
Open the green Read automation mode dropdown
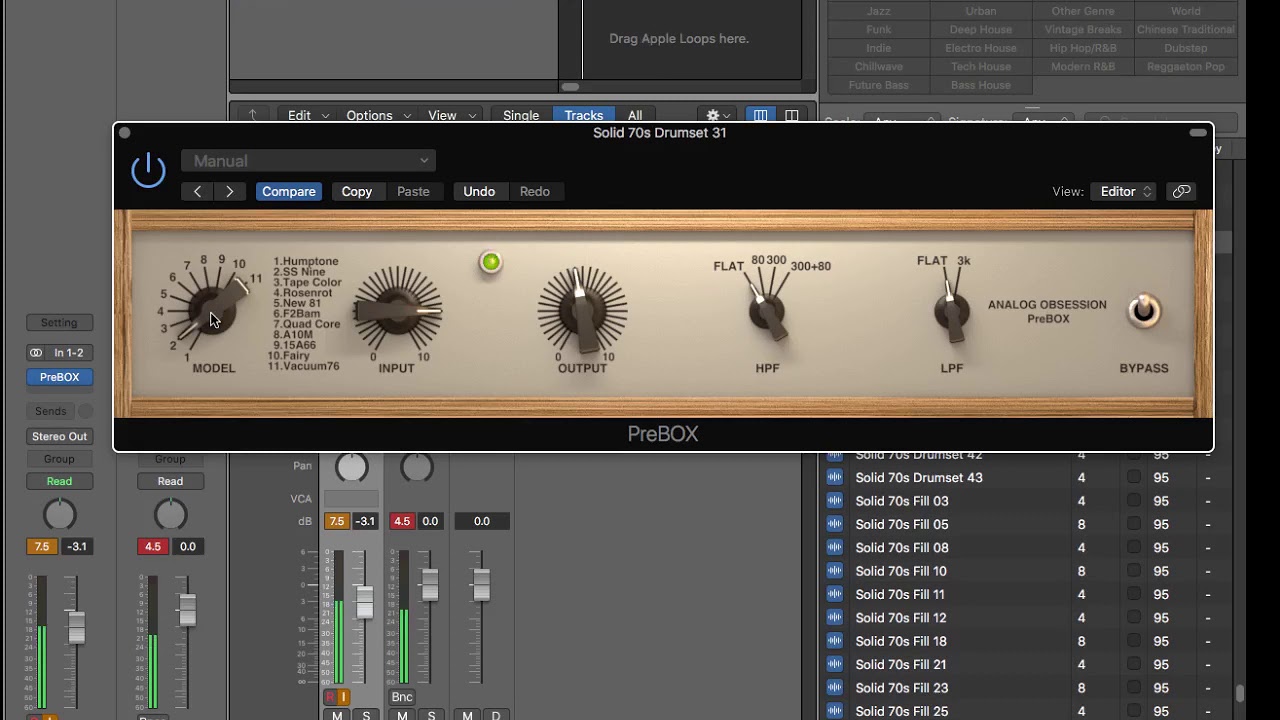[x=59, y=481]
